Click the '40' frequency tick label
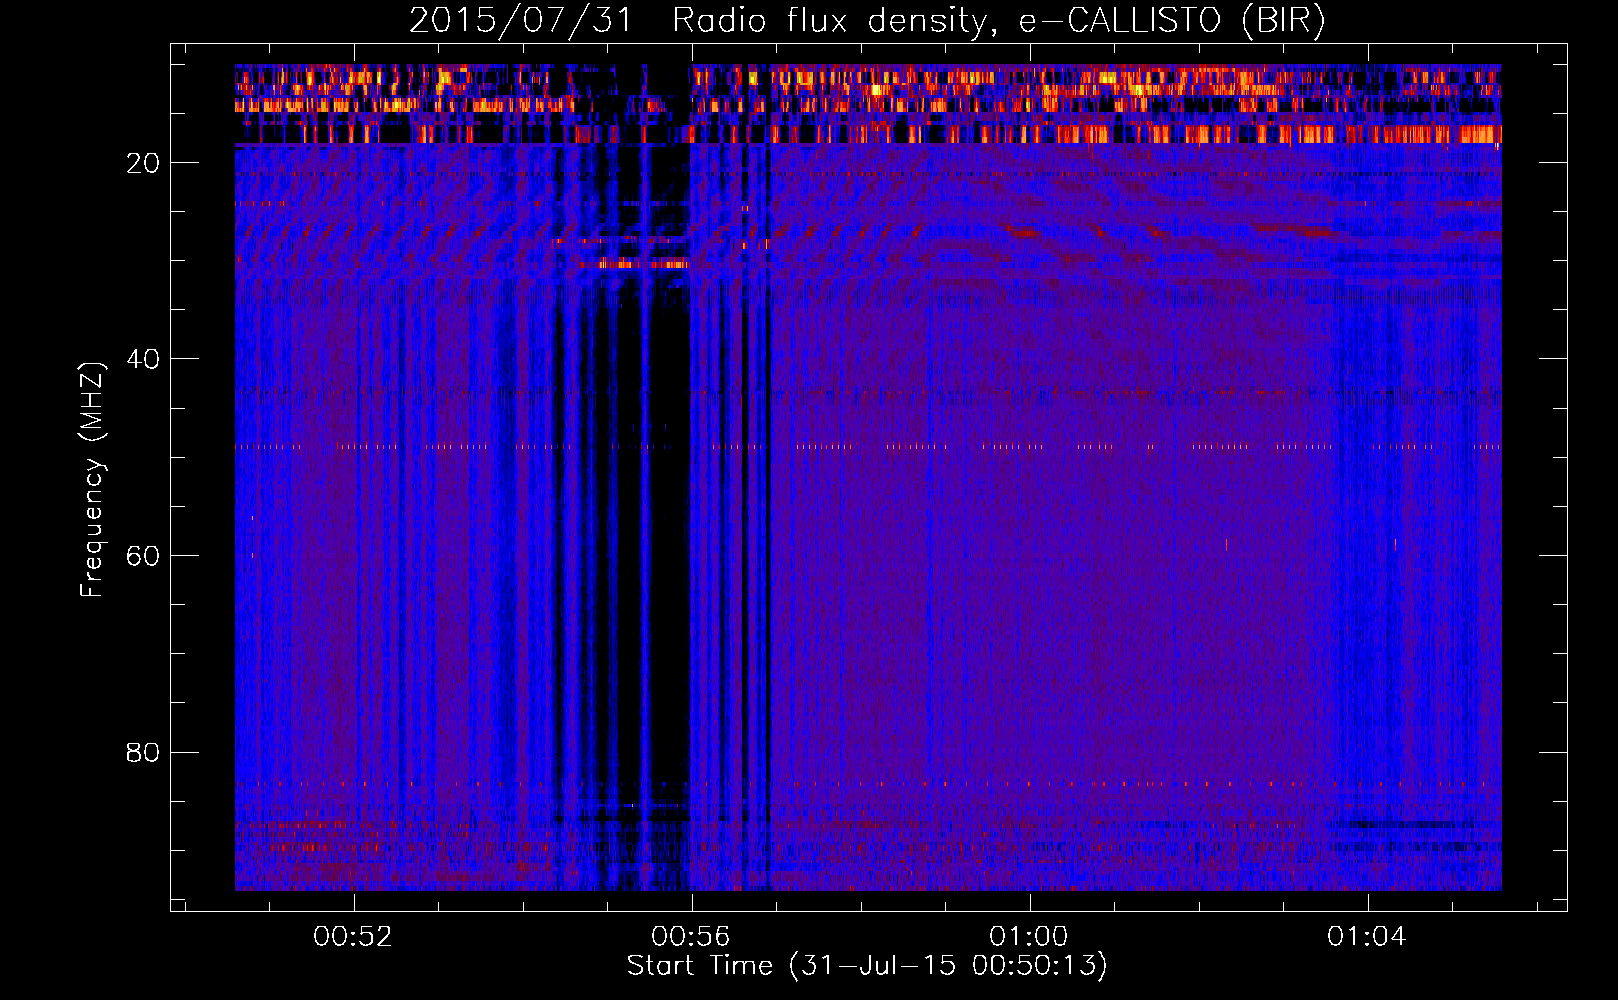Screen dimensions: 1618x1000 144,359
